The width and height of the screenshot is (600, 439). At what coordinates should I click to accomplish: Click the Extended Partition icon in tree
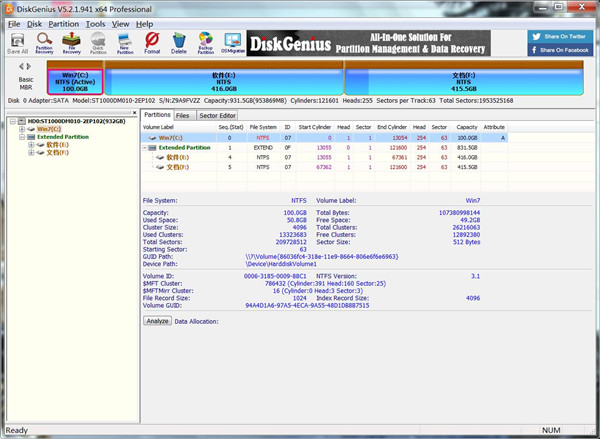[31, 137]
